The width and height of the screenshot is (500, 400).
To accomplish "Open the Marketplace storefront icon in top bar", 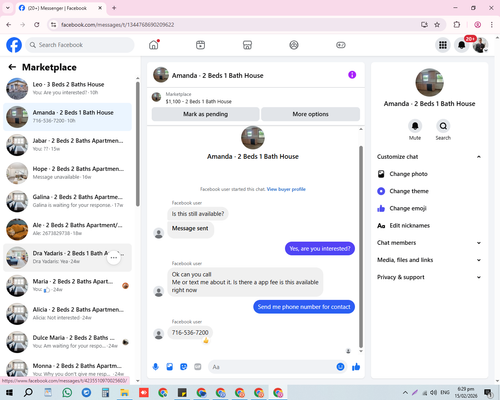I will (x=247, y=45).
